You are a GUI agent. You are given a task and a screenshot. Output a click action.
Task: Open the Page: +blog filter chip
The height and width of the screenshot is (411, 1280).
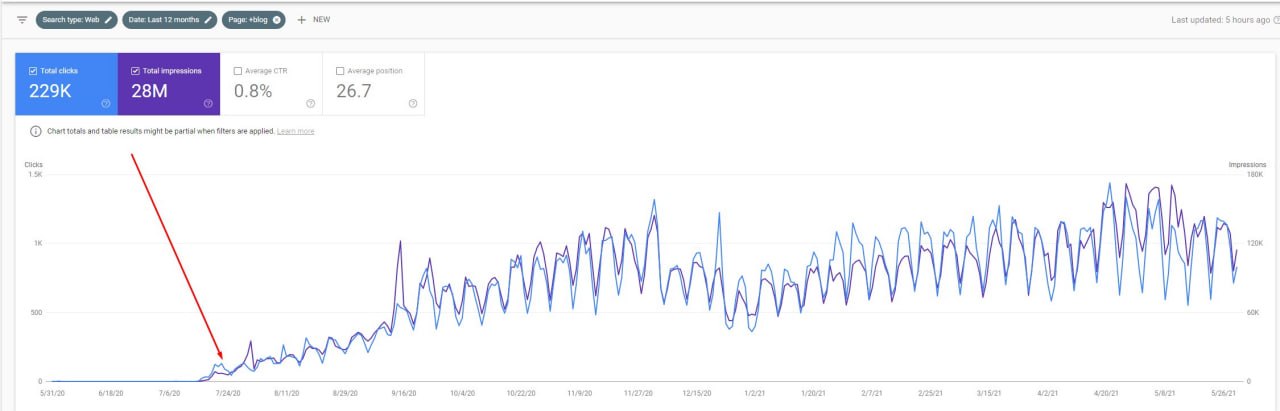[248, 20]
